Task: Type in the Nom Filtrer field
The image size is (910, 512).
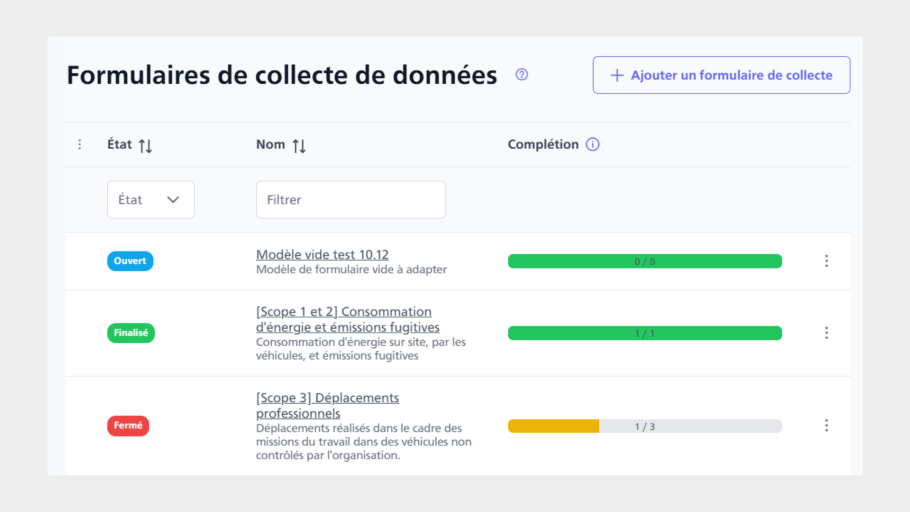Action: pyautogui.click(x=350, y=200)
